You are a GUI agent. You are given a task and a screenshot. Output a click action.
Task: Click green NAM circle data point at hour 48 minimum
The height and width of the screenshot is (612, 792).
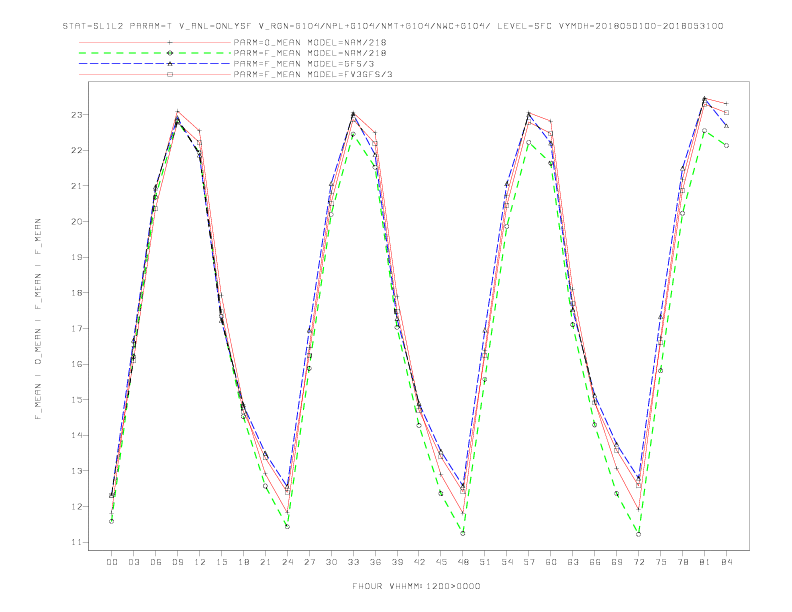point(463,533)
